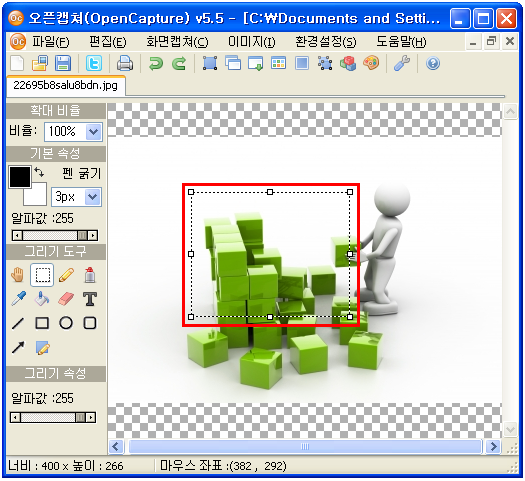Select the Eyedropper color picker tool
The height and width of the screenshot is (481, 525).
pos(18,299)
